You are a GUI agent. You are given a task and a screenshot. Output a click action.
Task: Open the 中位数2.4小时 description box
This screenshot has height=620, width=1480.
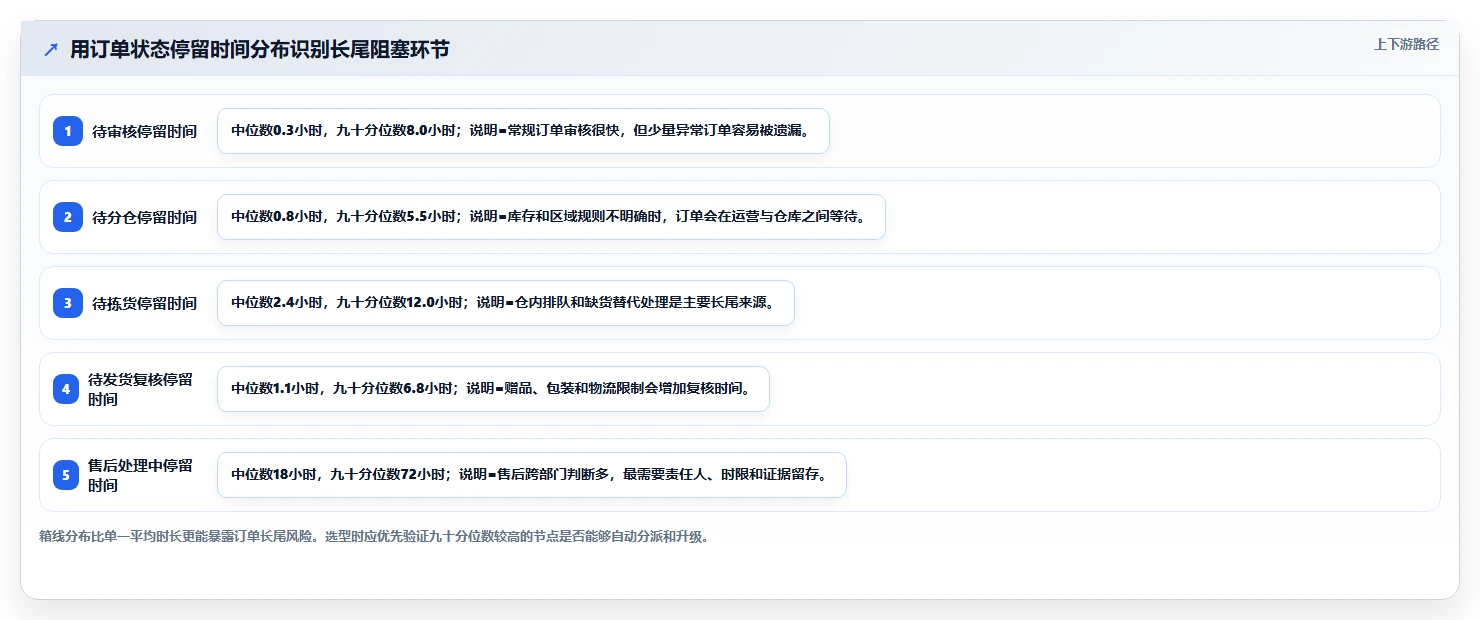point(506,303)
